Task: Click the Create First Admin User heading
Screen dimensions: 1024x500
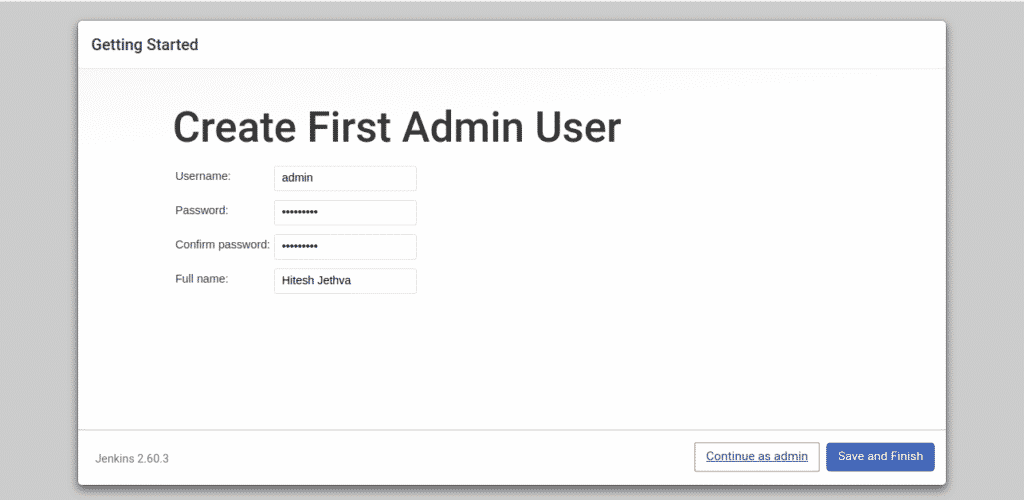Action: [397, 128]
